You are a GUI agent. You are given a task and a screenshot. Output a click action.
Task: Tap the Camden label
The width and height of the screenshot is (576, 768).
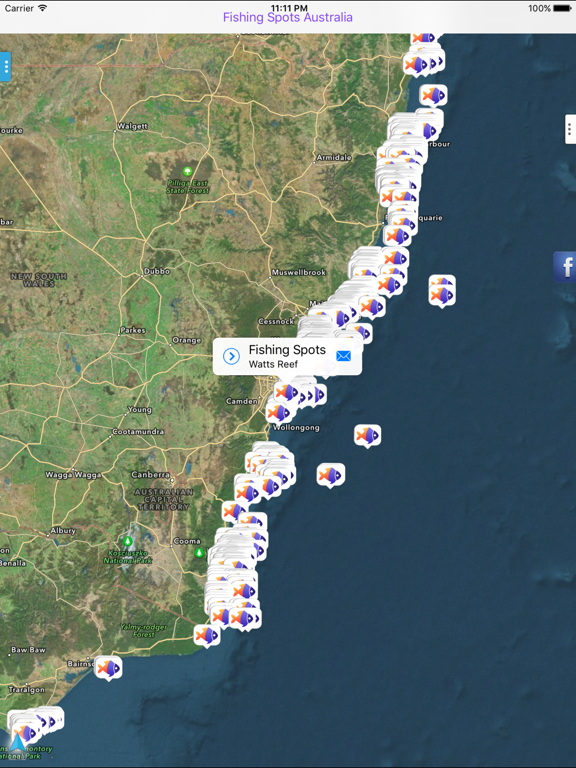tap(241, 401)
